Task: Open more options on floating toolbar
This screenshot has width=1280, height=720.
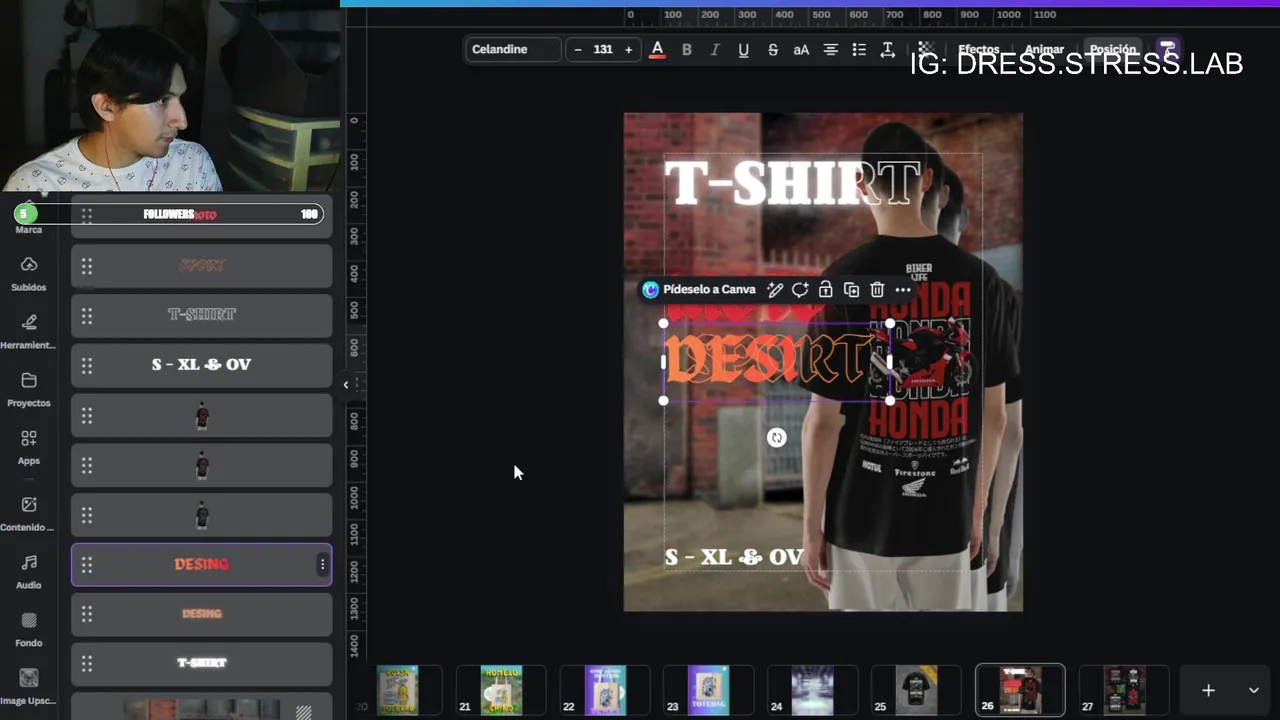Action: (x=903, y=290)
